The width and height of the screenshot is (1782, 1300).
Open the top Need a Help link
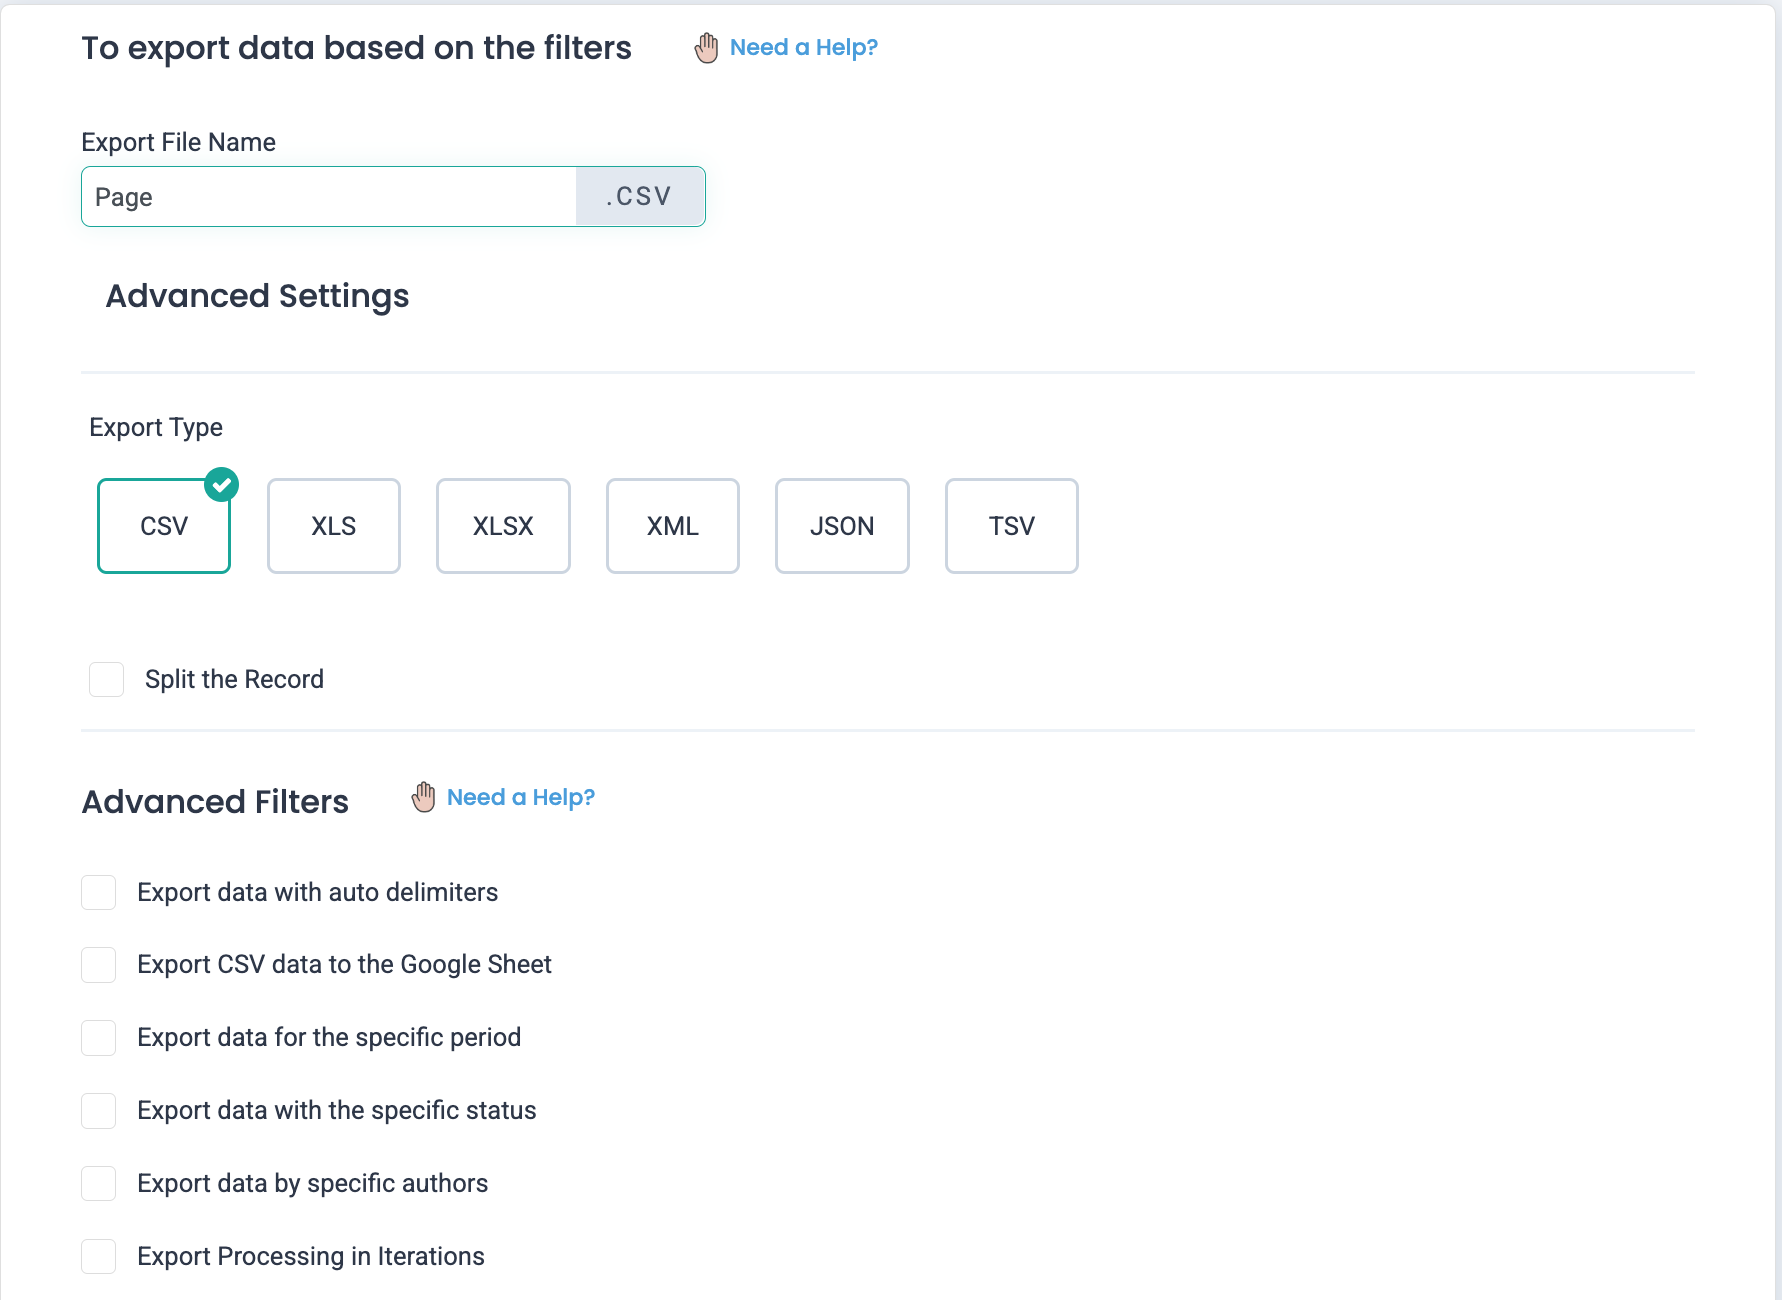point(803,48)
